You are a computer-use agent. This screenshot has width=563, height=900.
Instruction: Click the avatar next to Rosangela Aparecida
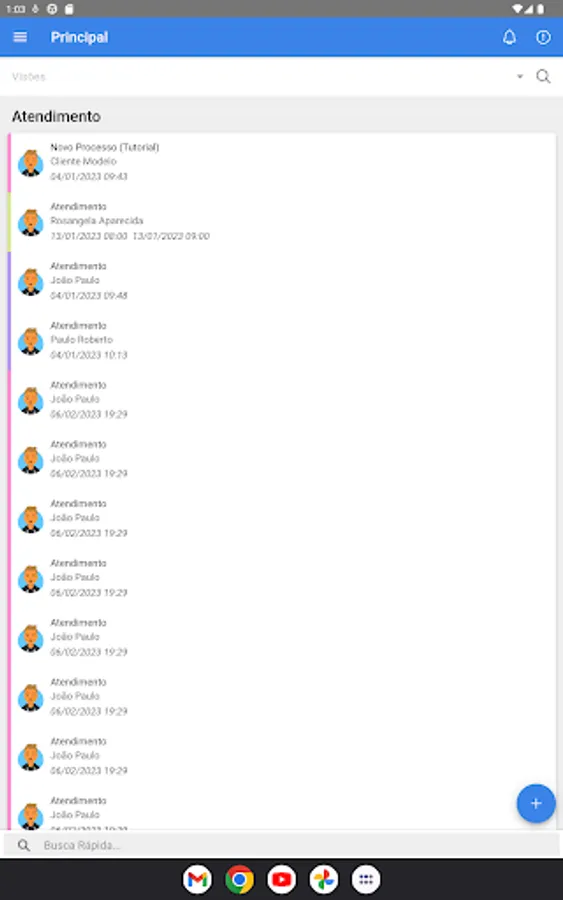click(30, 222)
